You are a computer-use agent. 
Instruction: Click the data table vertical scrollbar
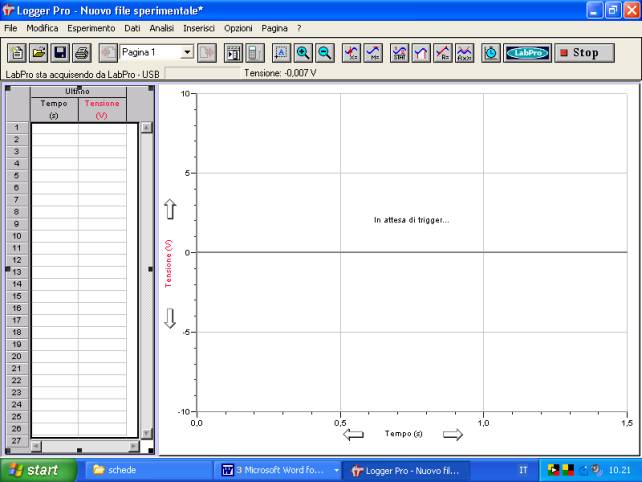146,280
